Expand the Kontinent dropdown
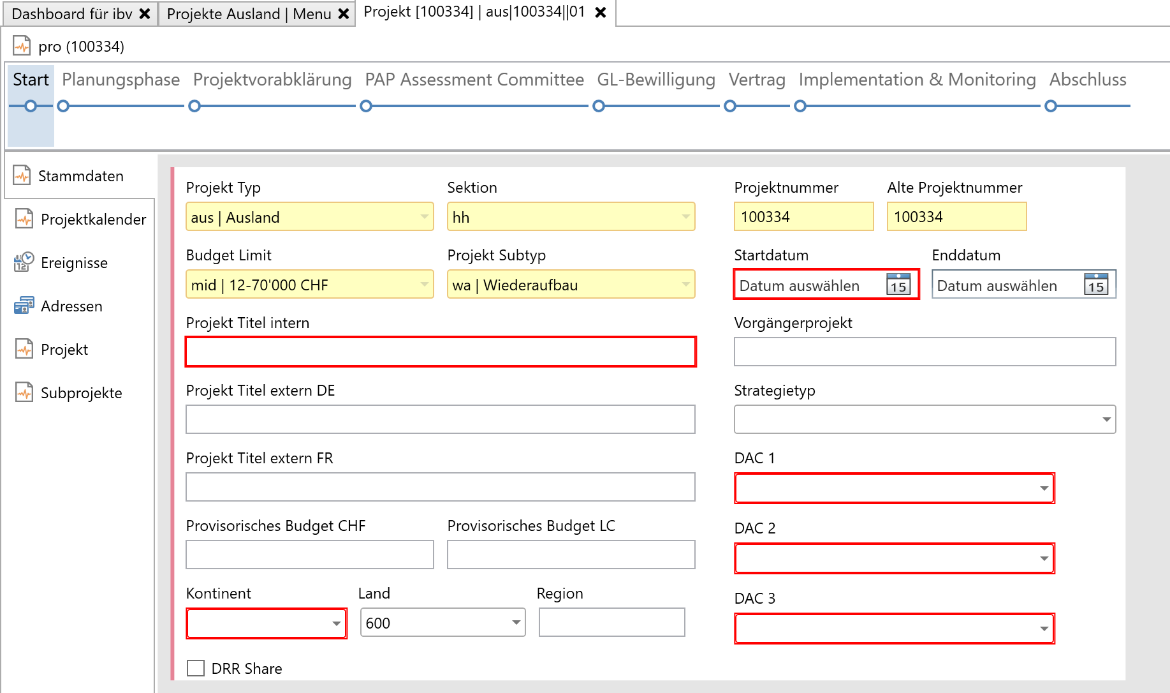Image resolution: width=1170 pixels, height=693 pixels. 336,624
